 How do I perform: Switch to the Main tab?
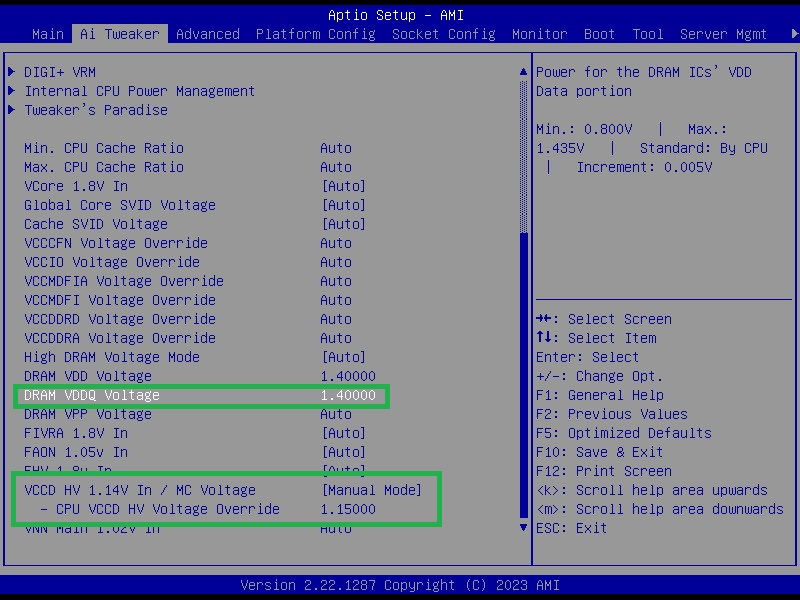point(47,34)
